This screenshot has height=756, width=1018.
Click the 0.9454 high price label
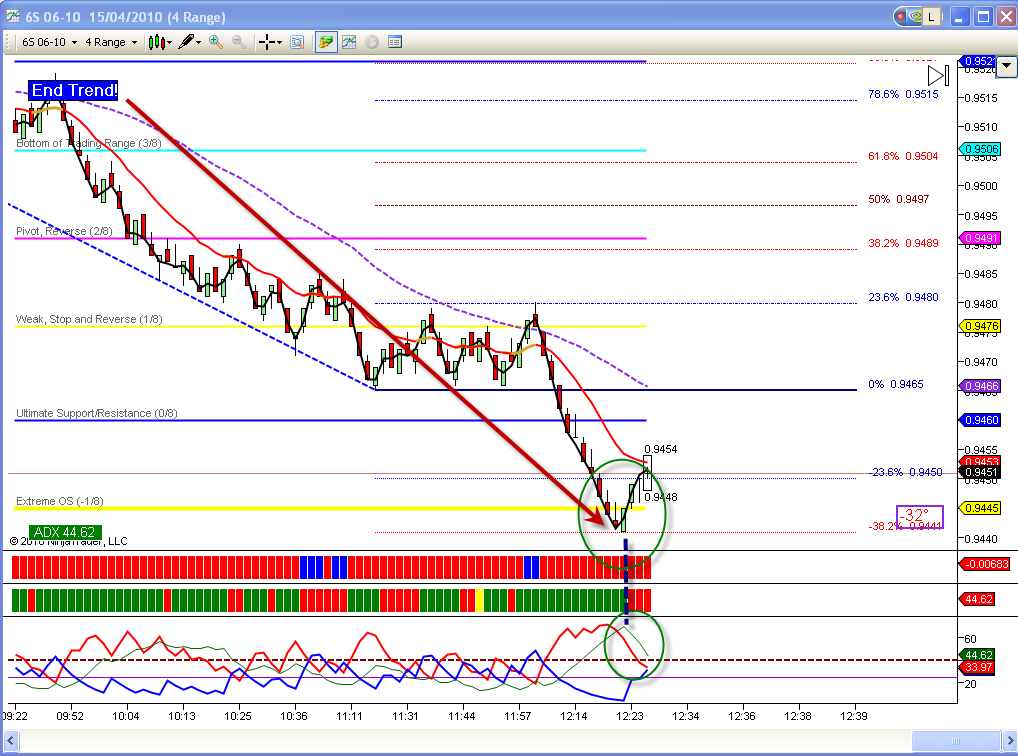pos(660,449)
